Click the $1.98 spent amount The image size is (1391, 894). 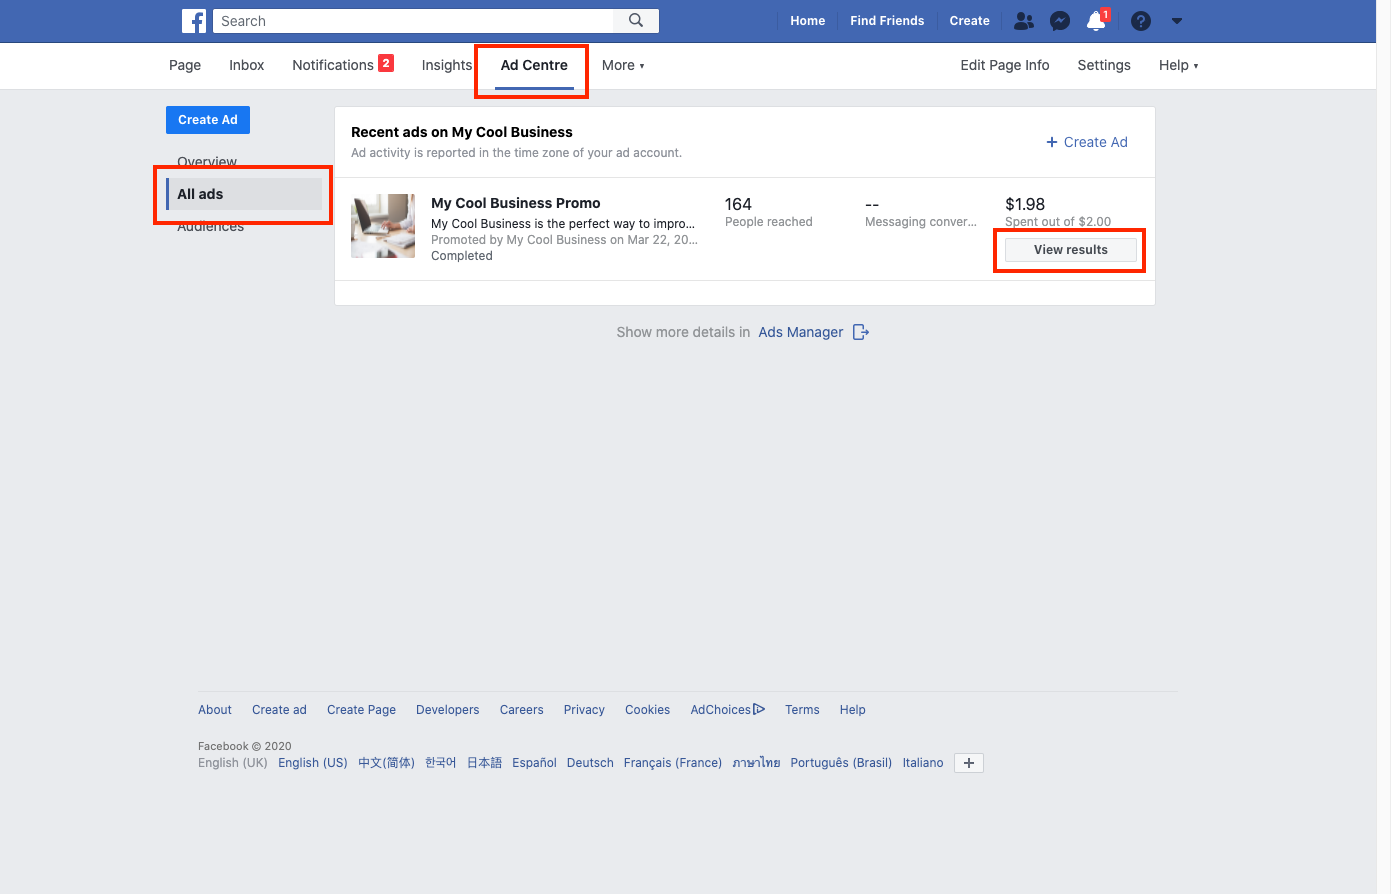coord(1025,204)
